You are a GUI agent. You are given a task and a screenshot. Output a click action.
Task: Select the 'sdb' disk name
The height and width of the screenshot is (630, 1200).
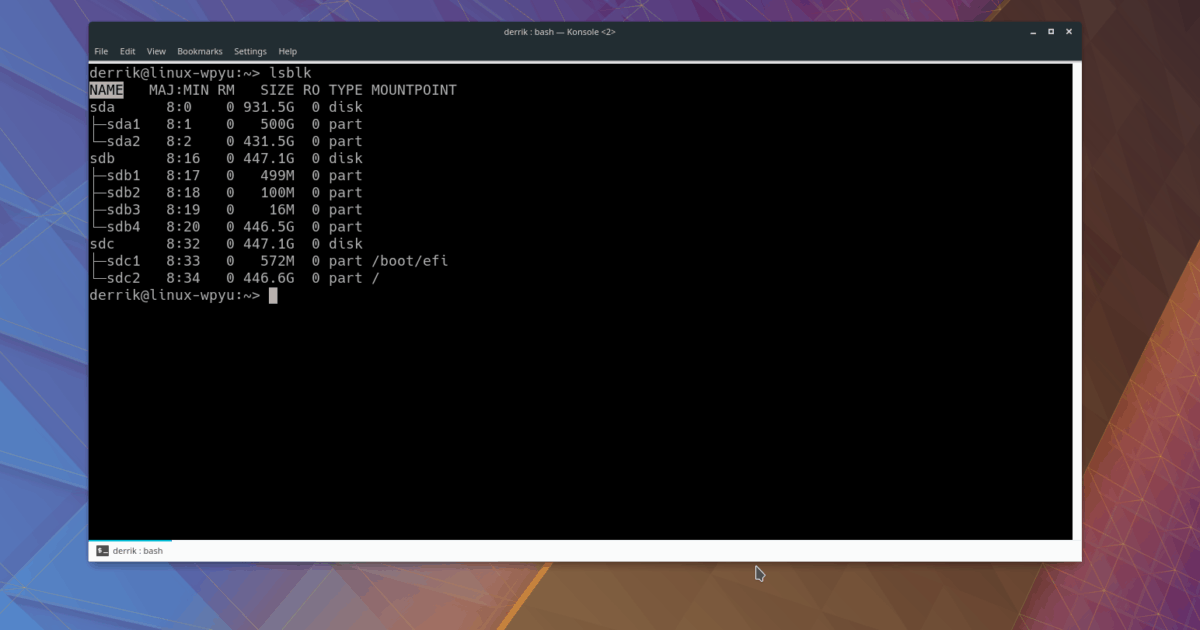coord(102,158)
